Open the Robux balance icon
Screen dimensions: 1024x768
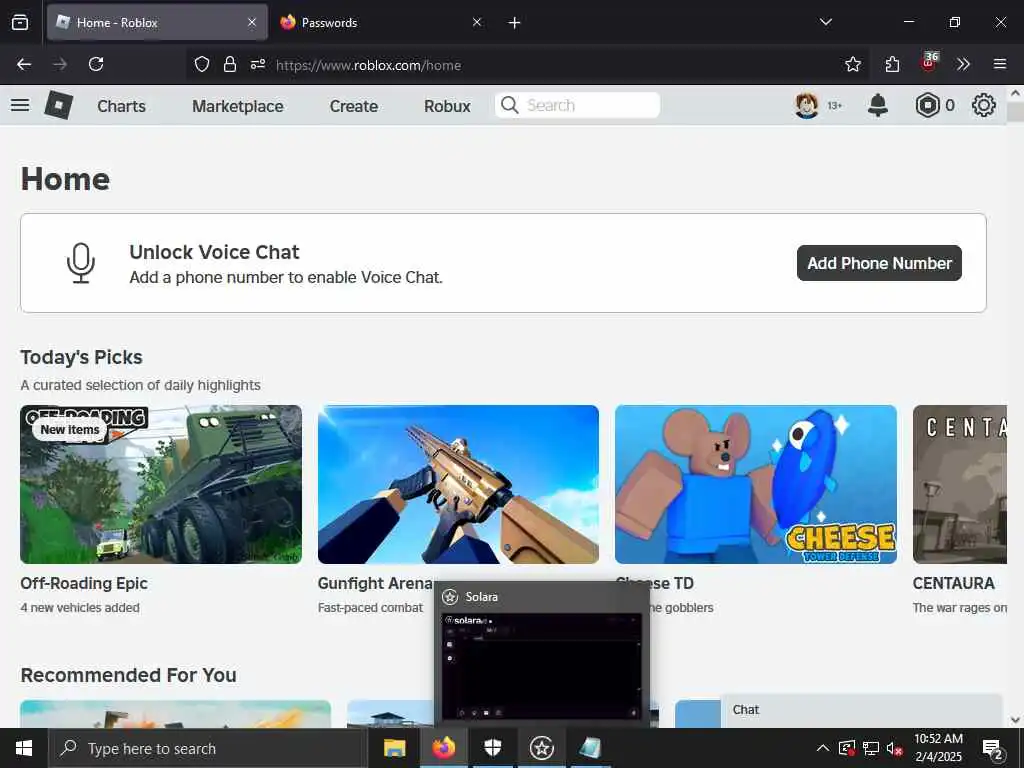click(x=927, y=105)
